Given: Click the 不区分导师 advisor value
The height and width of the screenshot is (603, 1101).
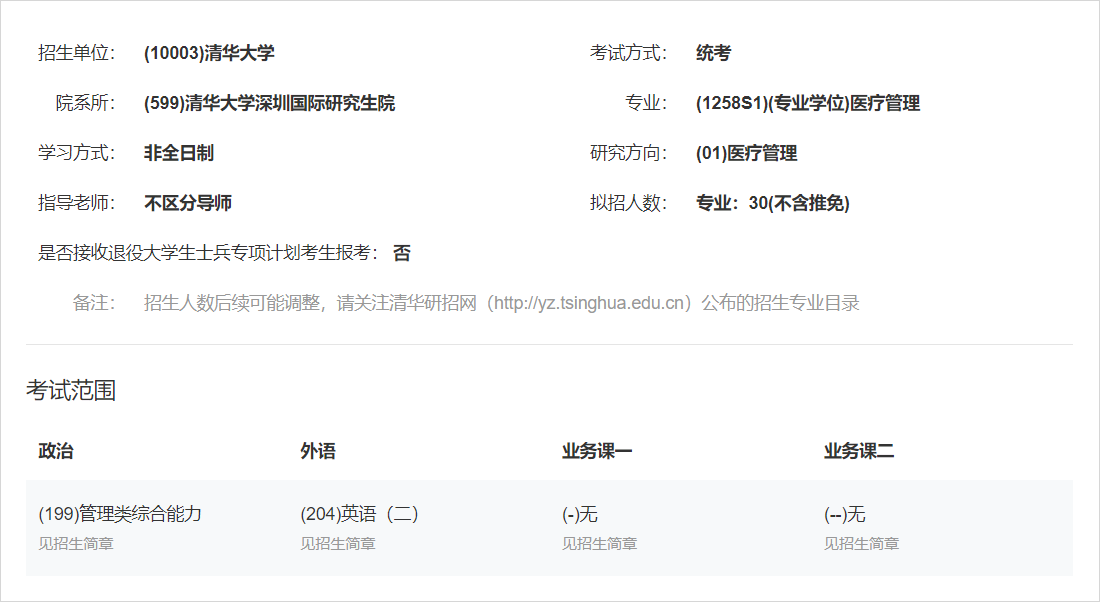Looking at the screenshot, I should 187,203.
